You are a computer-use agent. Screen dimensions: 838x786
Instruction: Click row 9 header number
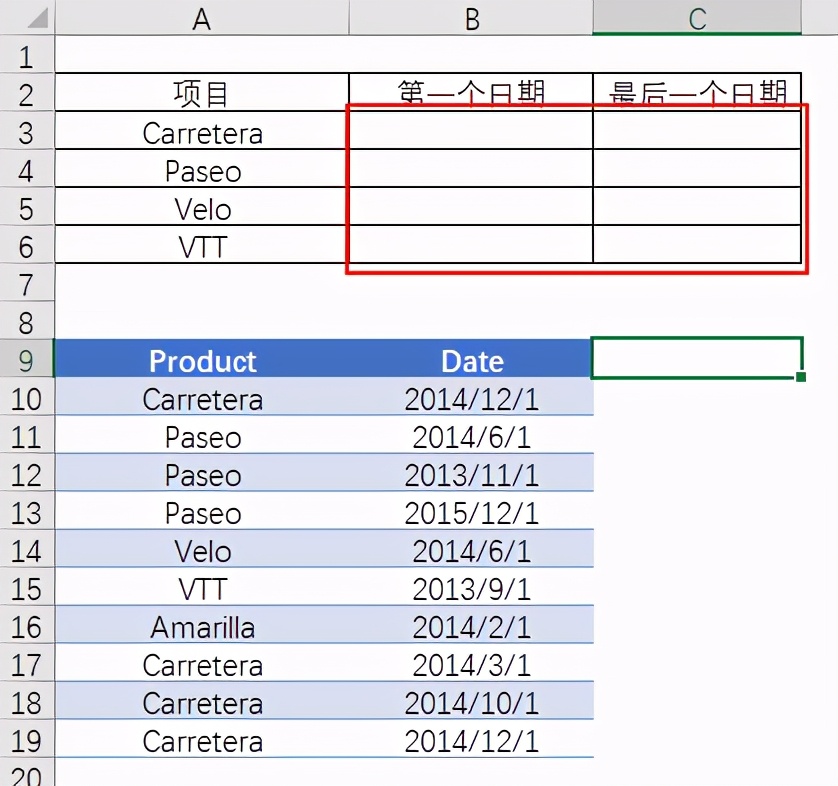(27, 361)
